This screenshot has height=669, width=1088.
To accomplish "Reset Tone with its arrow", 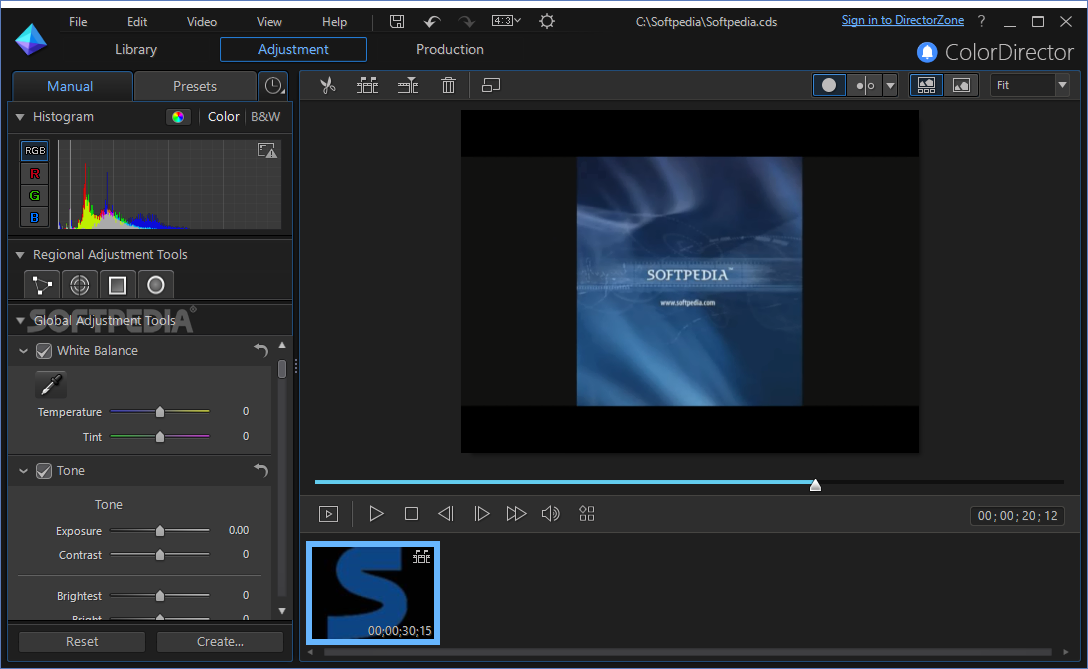I will click(261, 470).
